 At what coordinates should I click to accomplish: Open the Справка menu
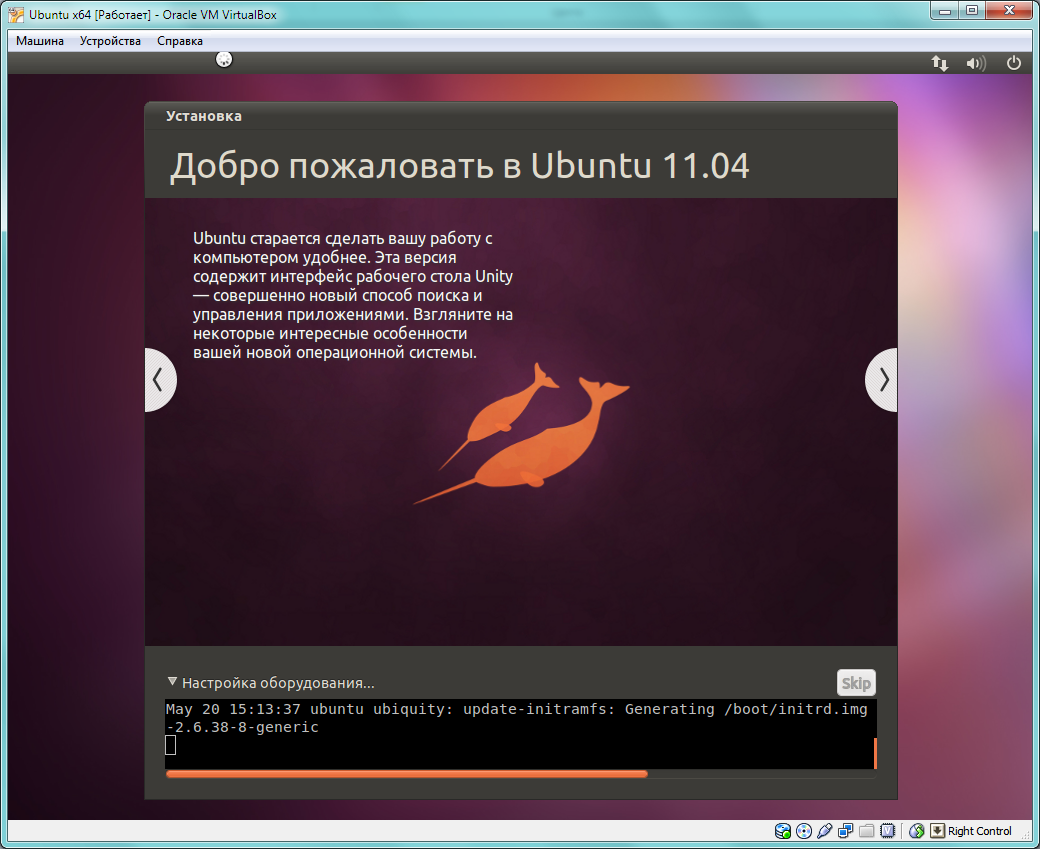[x=180, y=41]
